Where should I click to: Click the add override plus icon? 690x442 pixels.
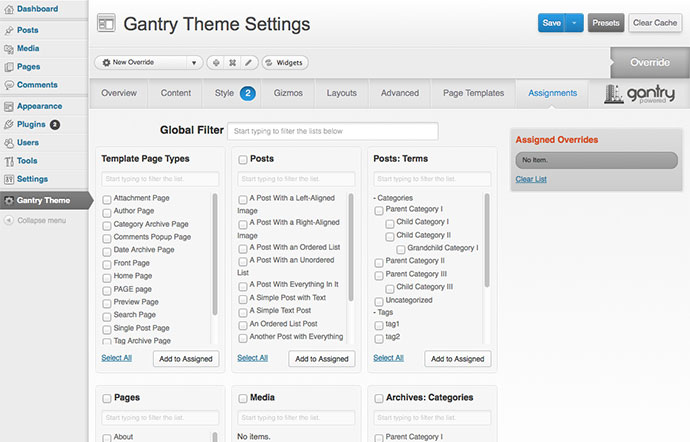pos(217,62)
